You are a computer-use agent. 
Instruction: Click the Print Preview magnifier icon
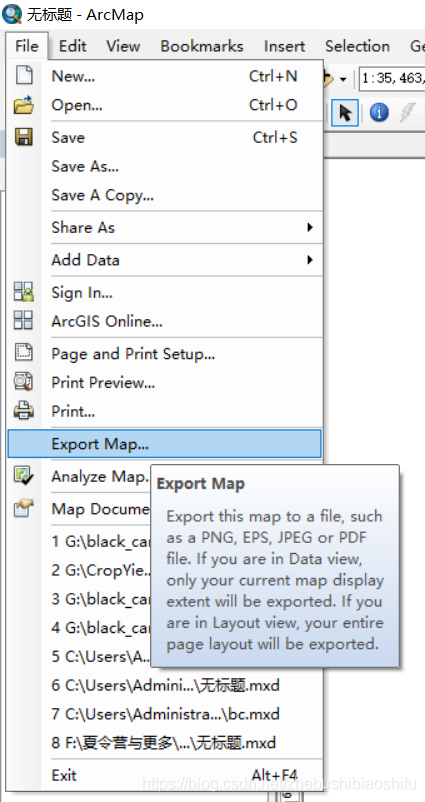click(x=24, y=382)
